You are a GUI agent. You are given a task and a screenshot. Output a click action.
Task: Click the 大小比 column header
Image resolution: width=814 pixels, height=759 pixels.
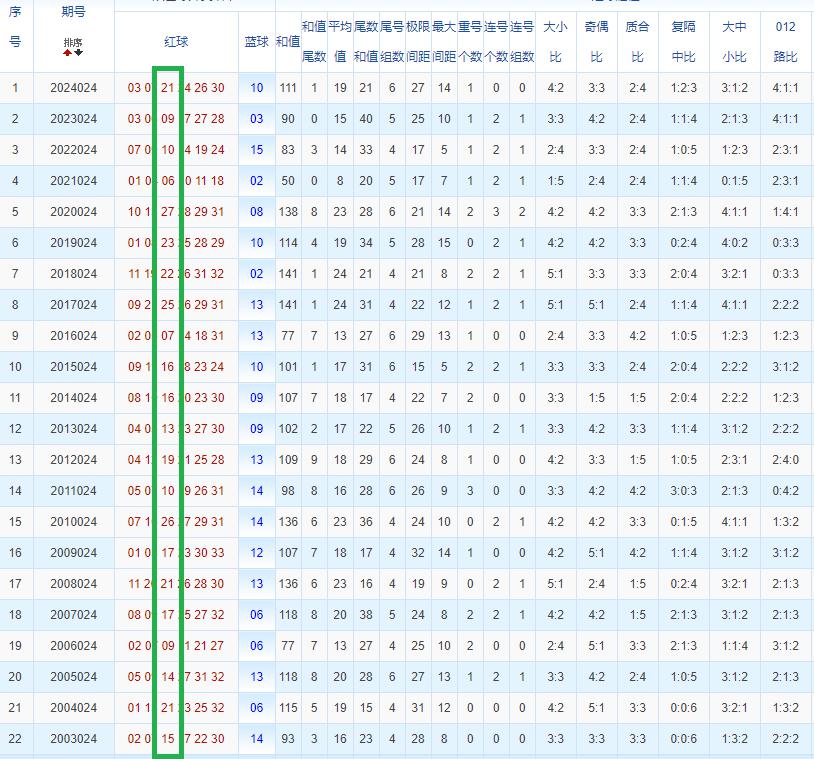[555, 42]
